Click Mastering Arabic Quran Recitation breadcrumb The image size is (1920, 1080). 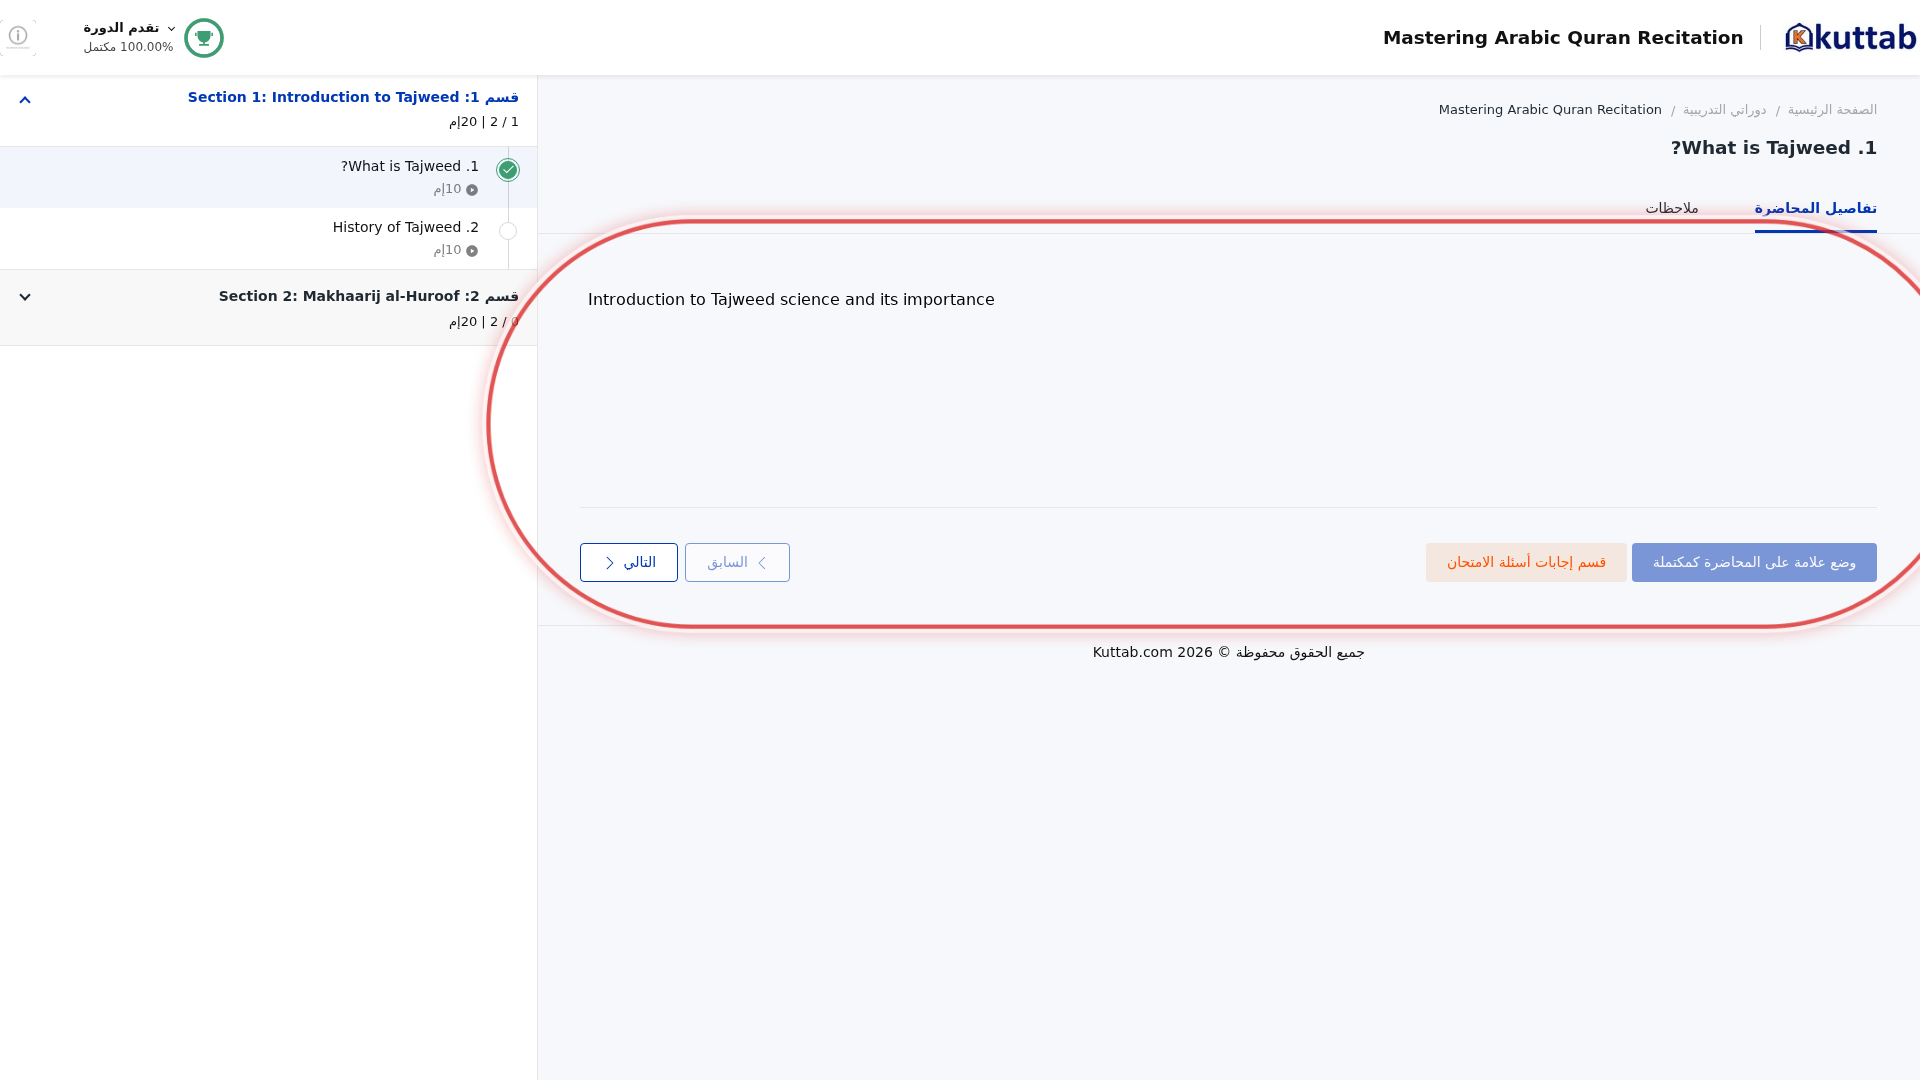click(x=1550, y=110)
